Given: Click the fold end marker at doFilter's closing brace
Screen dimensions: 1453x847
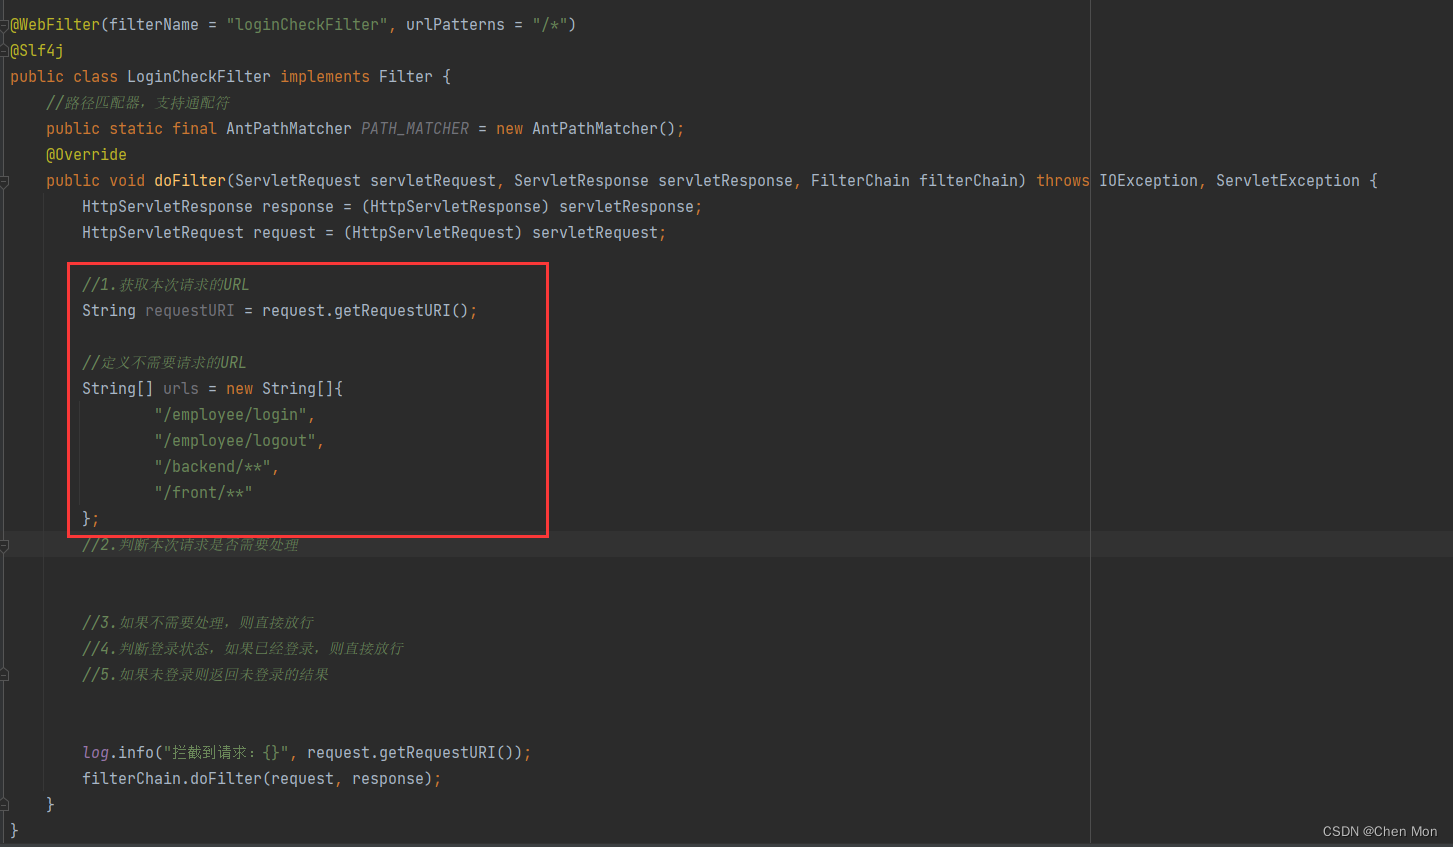Looking at the screenshot, I should click(x=5, y=805).
